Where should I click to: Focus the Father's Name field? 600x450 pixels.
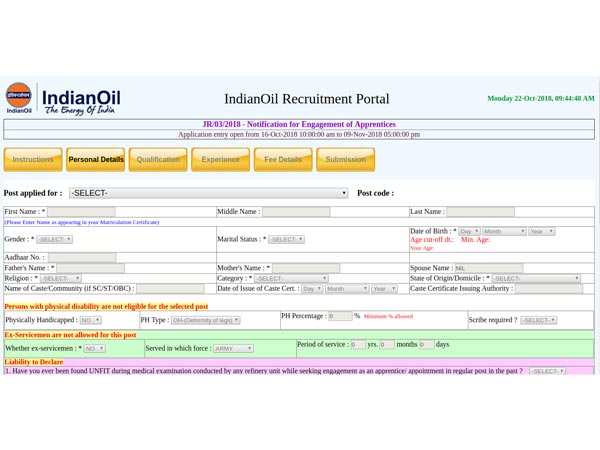[90, 268]
